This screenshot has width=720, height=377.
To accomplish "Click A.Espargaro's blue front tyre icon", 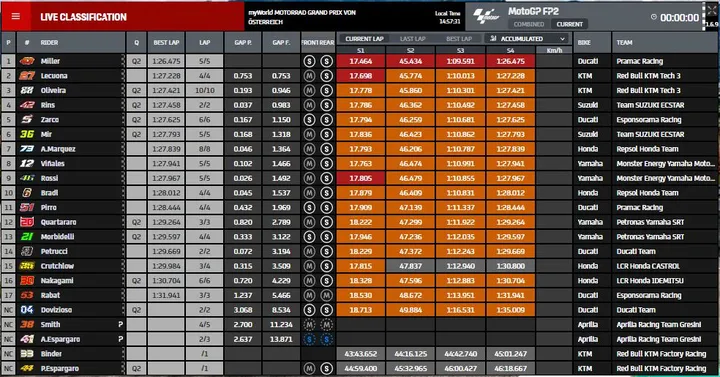I will (309, 339).
